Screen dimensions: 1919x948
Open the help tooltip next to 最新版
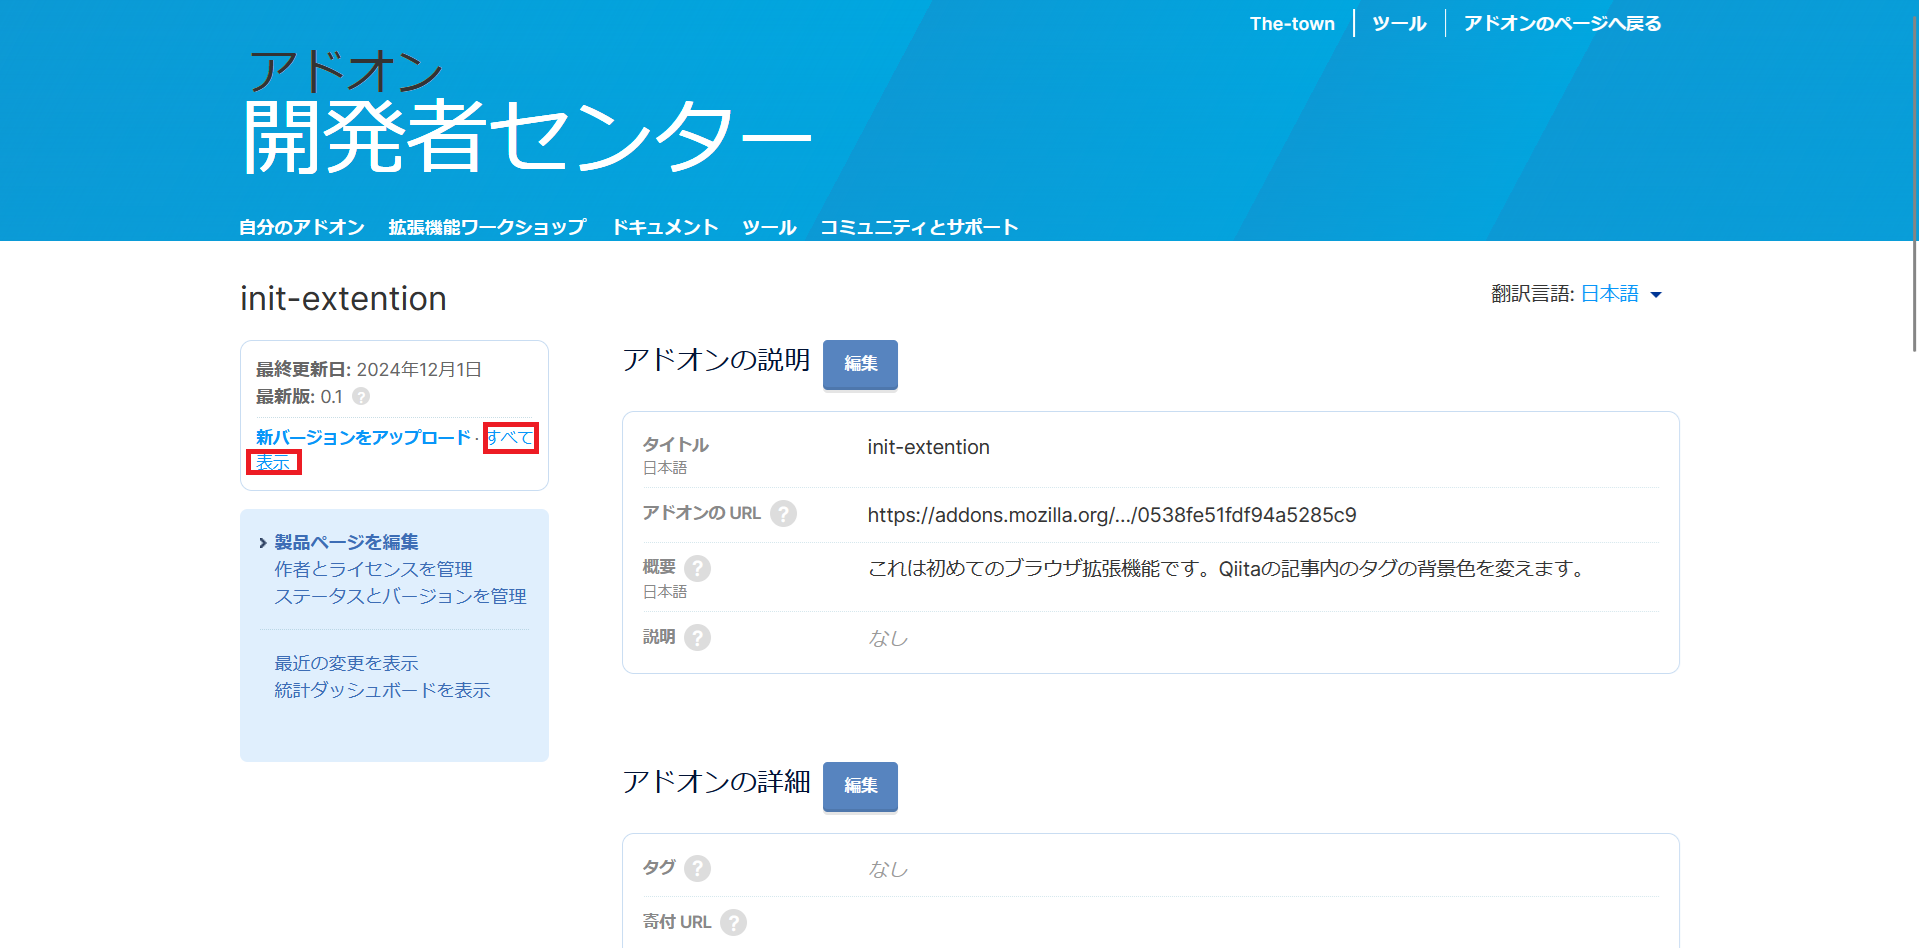(x=360, y=397)
